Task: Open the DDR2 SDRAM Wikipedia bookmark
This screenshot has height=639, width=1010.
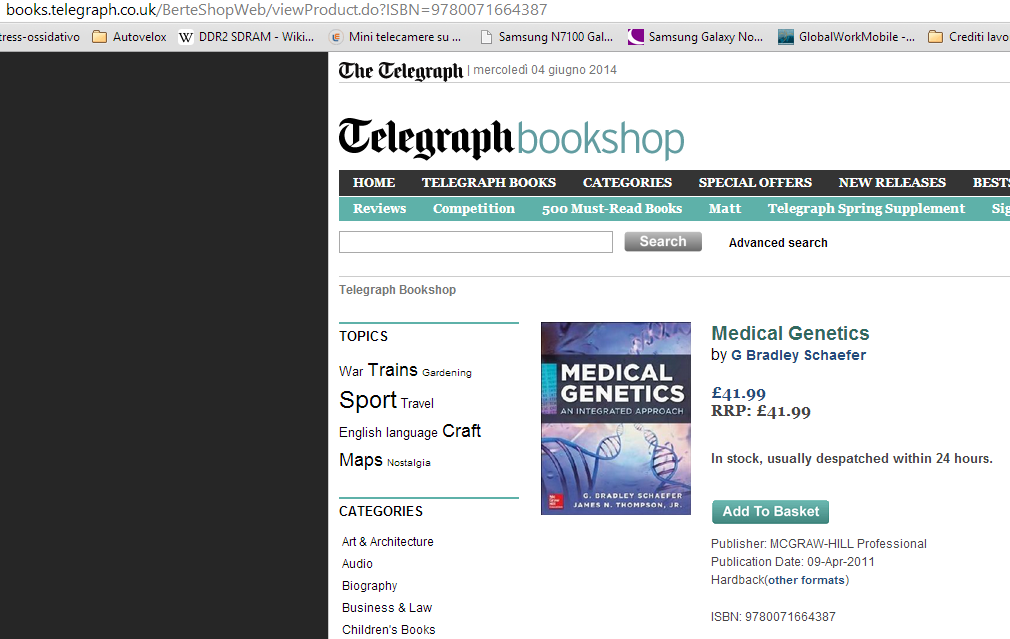Action: coord(247,37)
